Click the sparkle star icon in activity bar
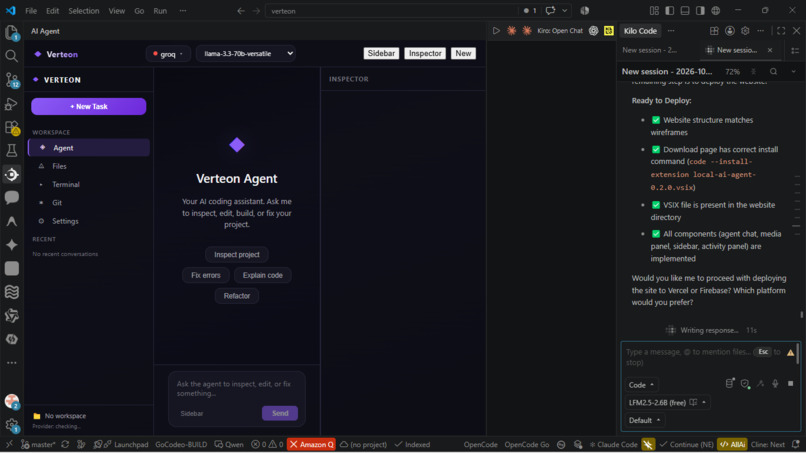Image resolution: width=806 pixels, height=453 pixels. point(11,245)
